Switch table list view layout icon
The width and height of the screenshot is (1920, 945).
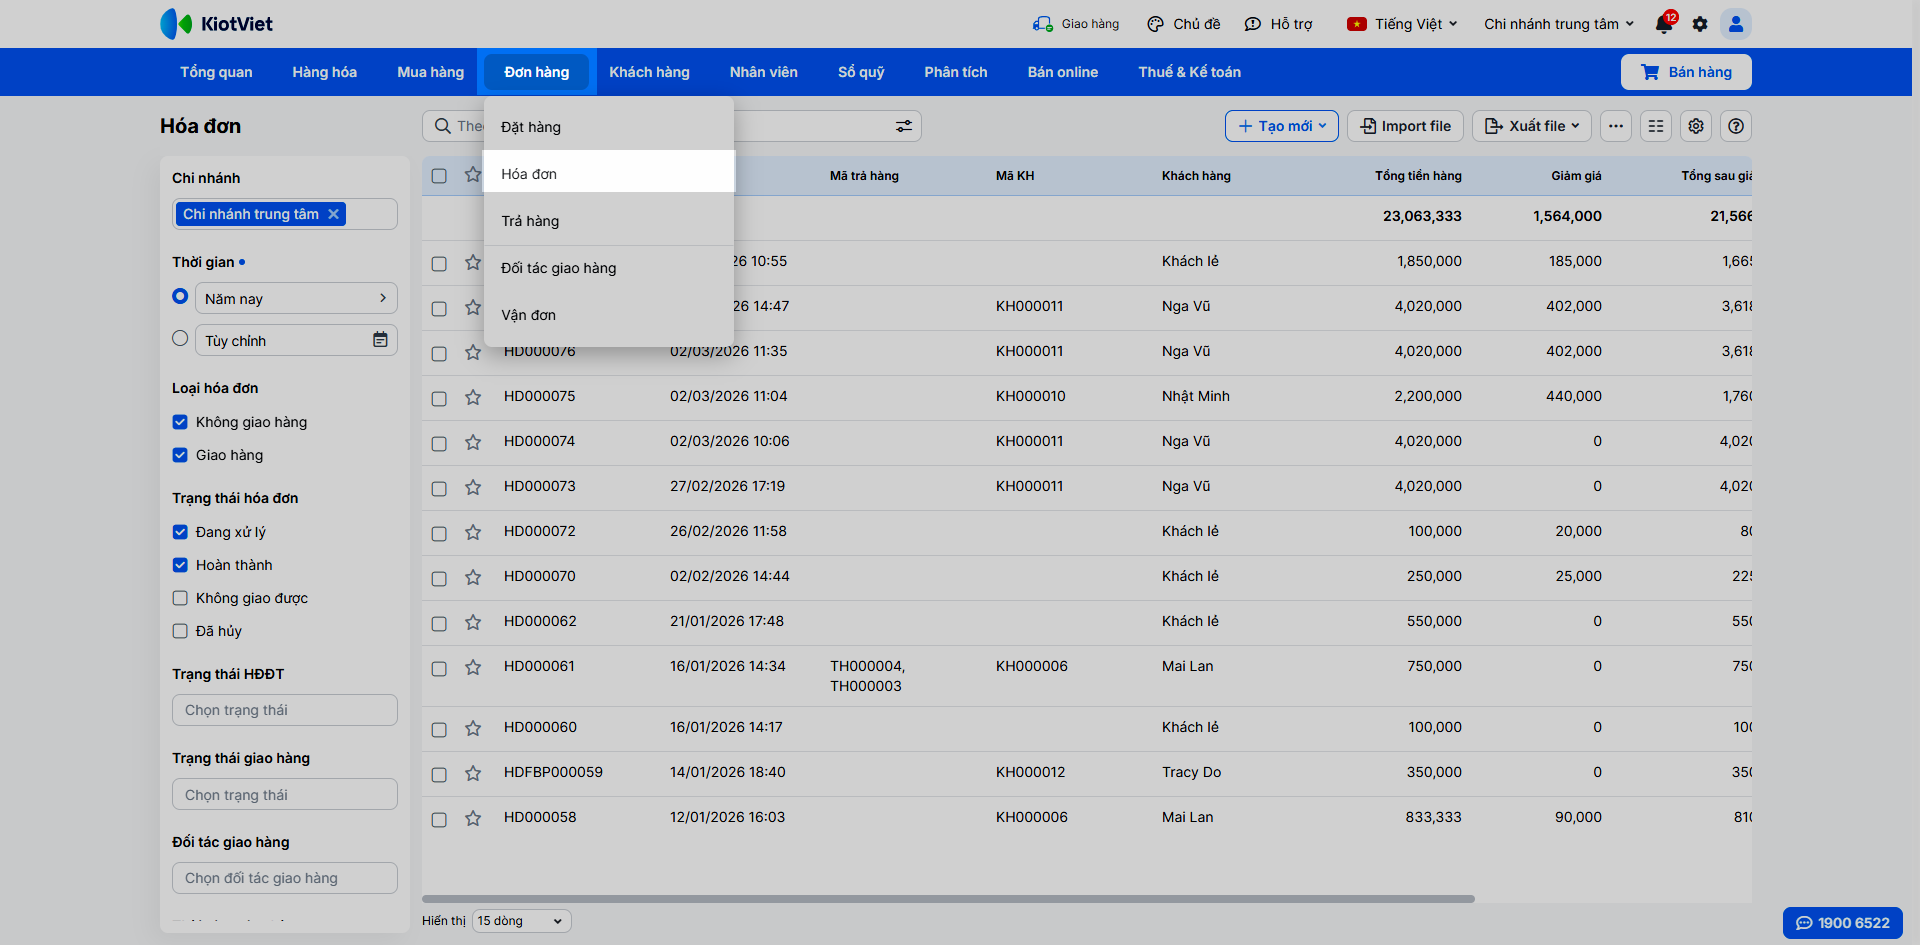[x=1656, y=126]
